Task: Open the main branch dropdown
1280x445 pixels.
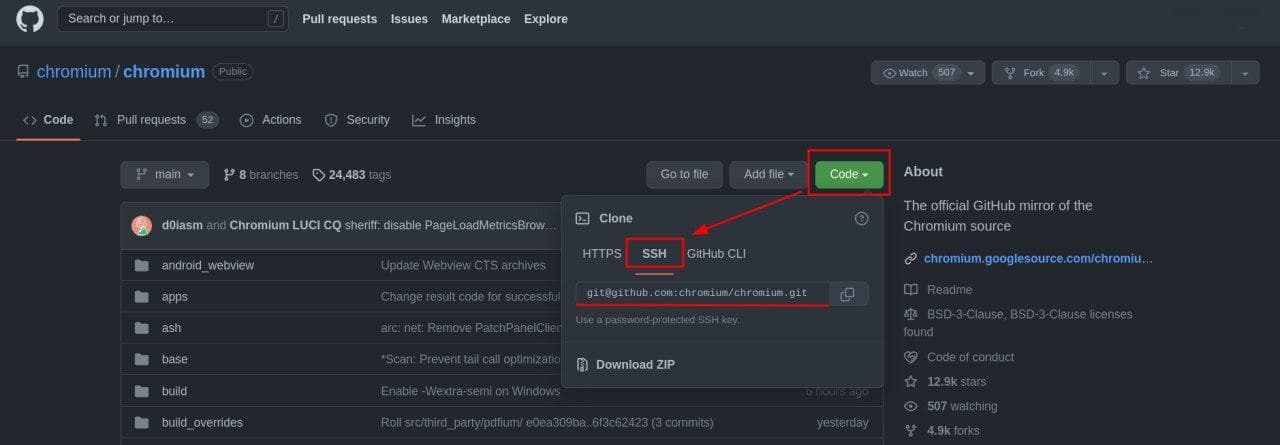Action: pyautogui.click(x=165, y=174)
